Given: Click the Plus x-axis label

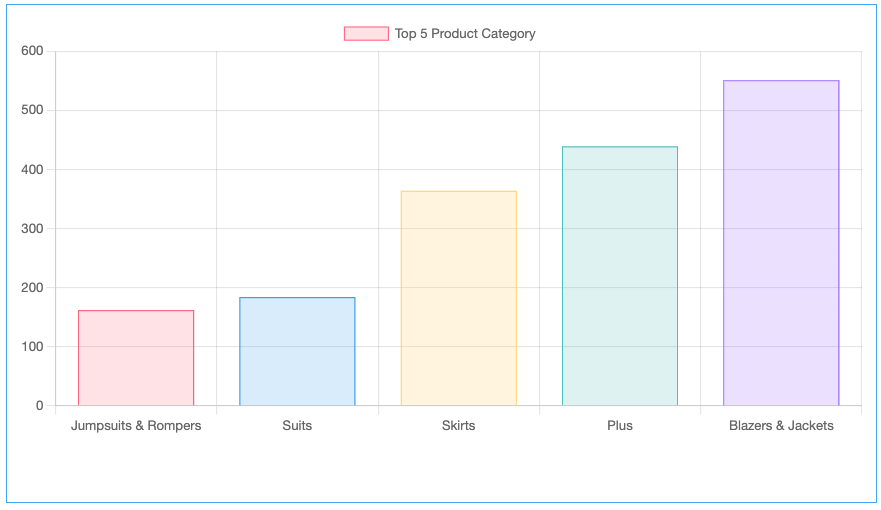Looking at the screenshot, I should click(x=620, y=426).
